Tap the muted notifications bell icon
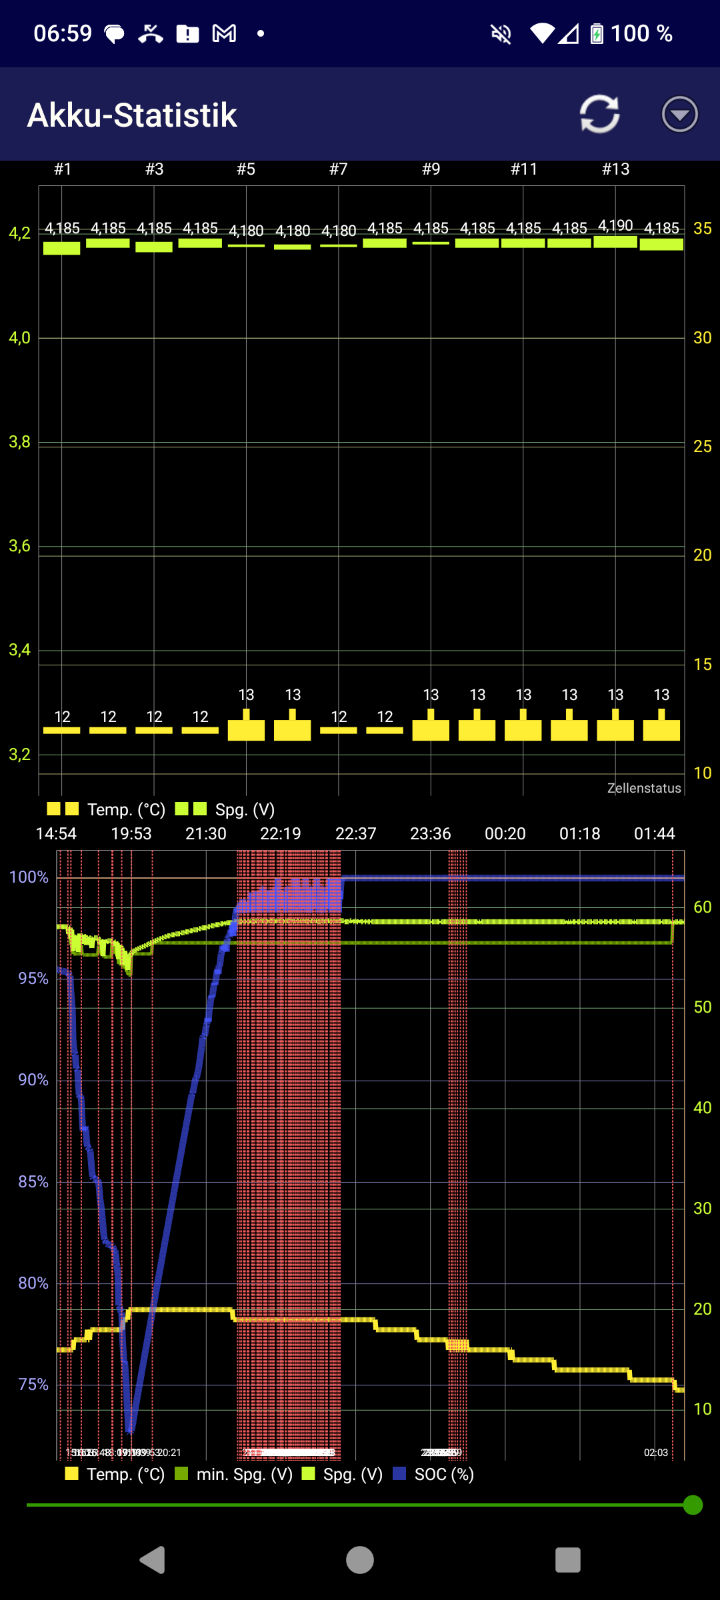The image size is (720, 1600). pos(501,34)
